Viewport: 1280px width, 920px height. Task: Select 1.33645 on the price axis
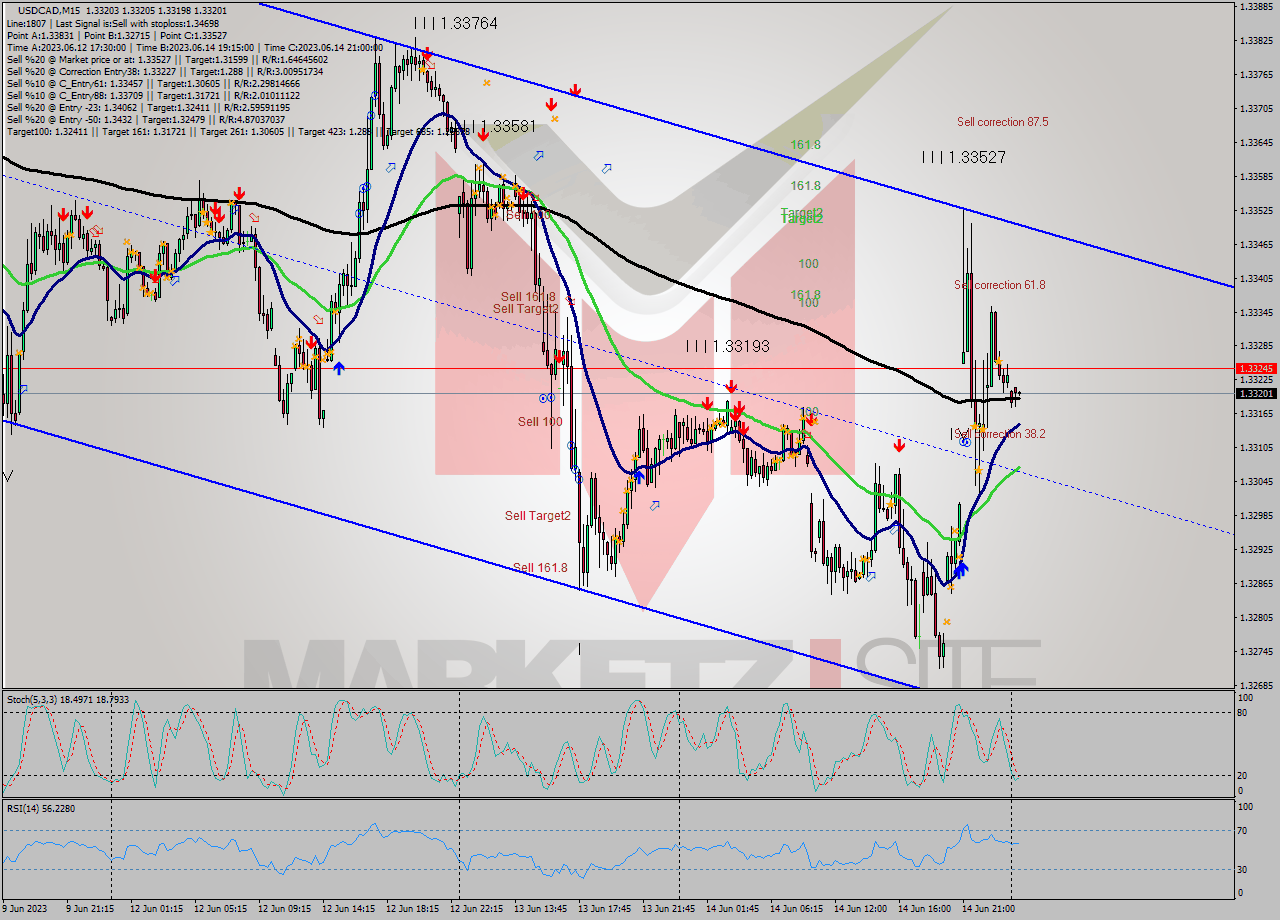click(1255, 143)
